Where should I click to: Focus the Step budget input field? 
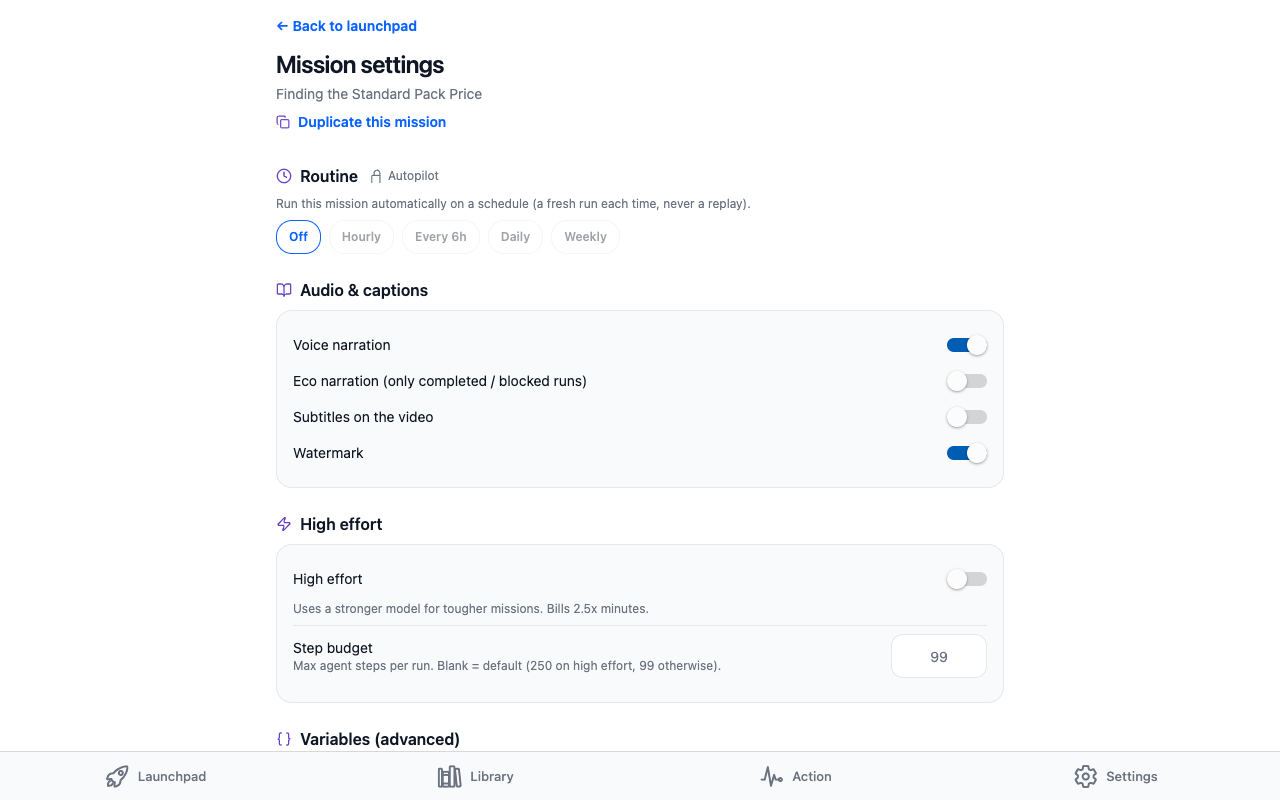pyautogui.click(x=939, y=657)
